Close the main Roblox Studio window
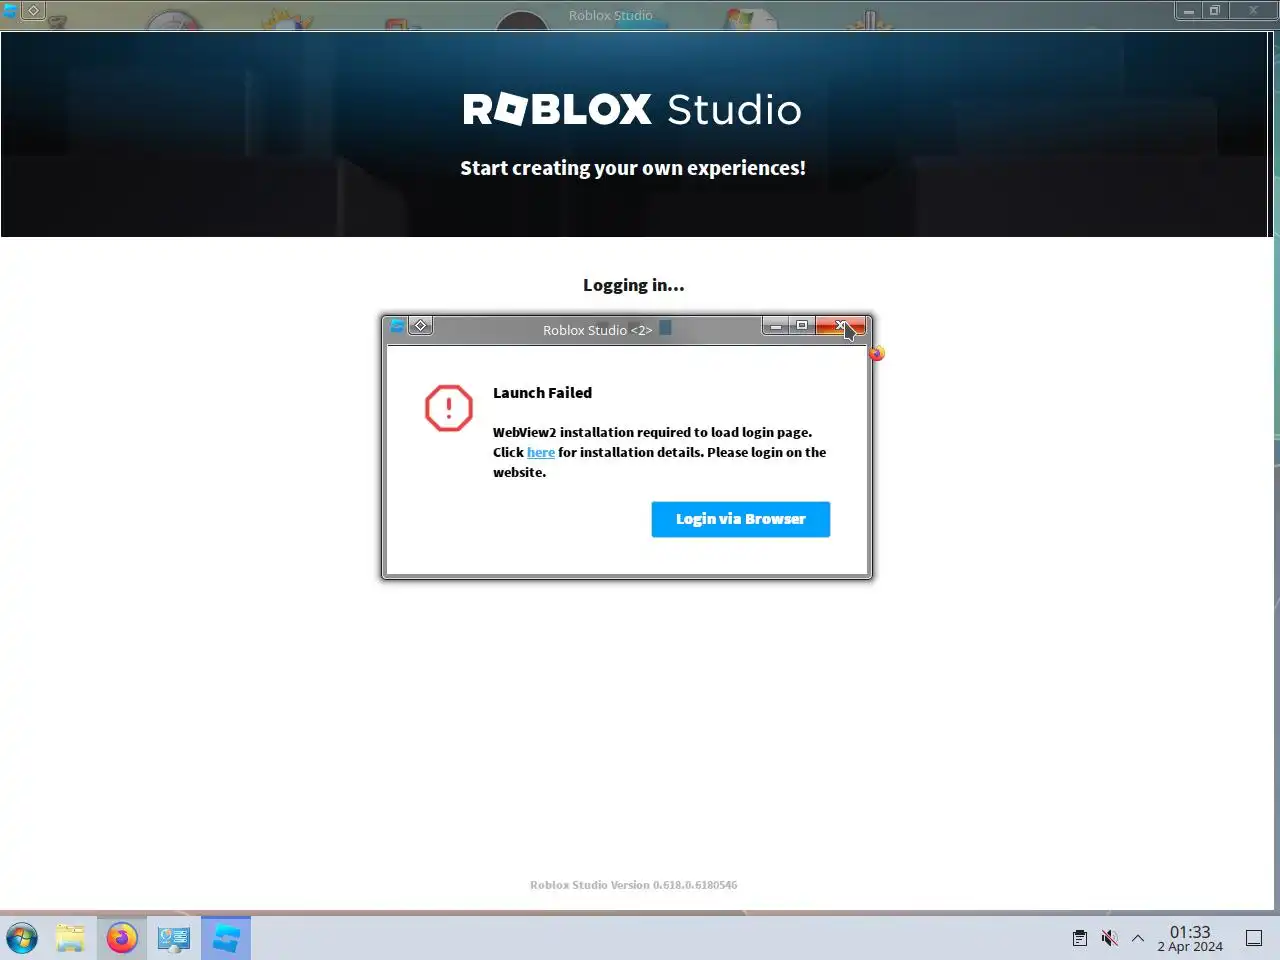Image resolution: width=1280 pixels, height=960 pixels. (1253, 11)
